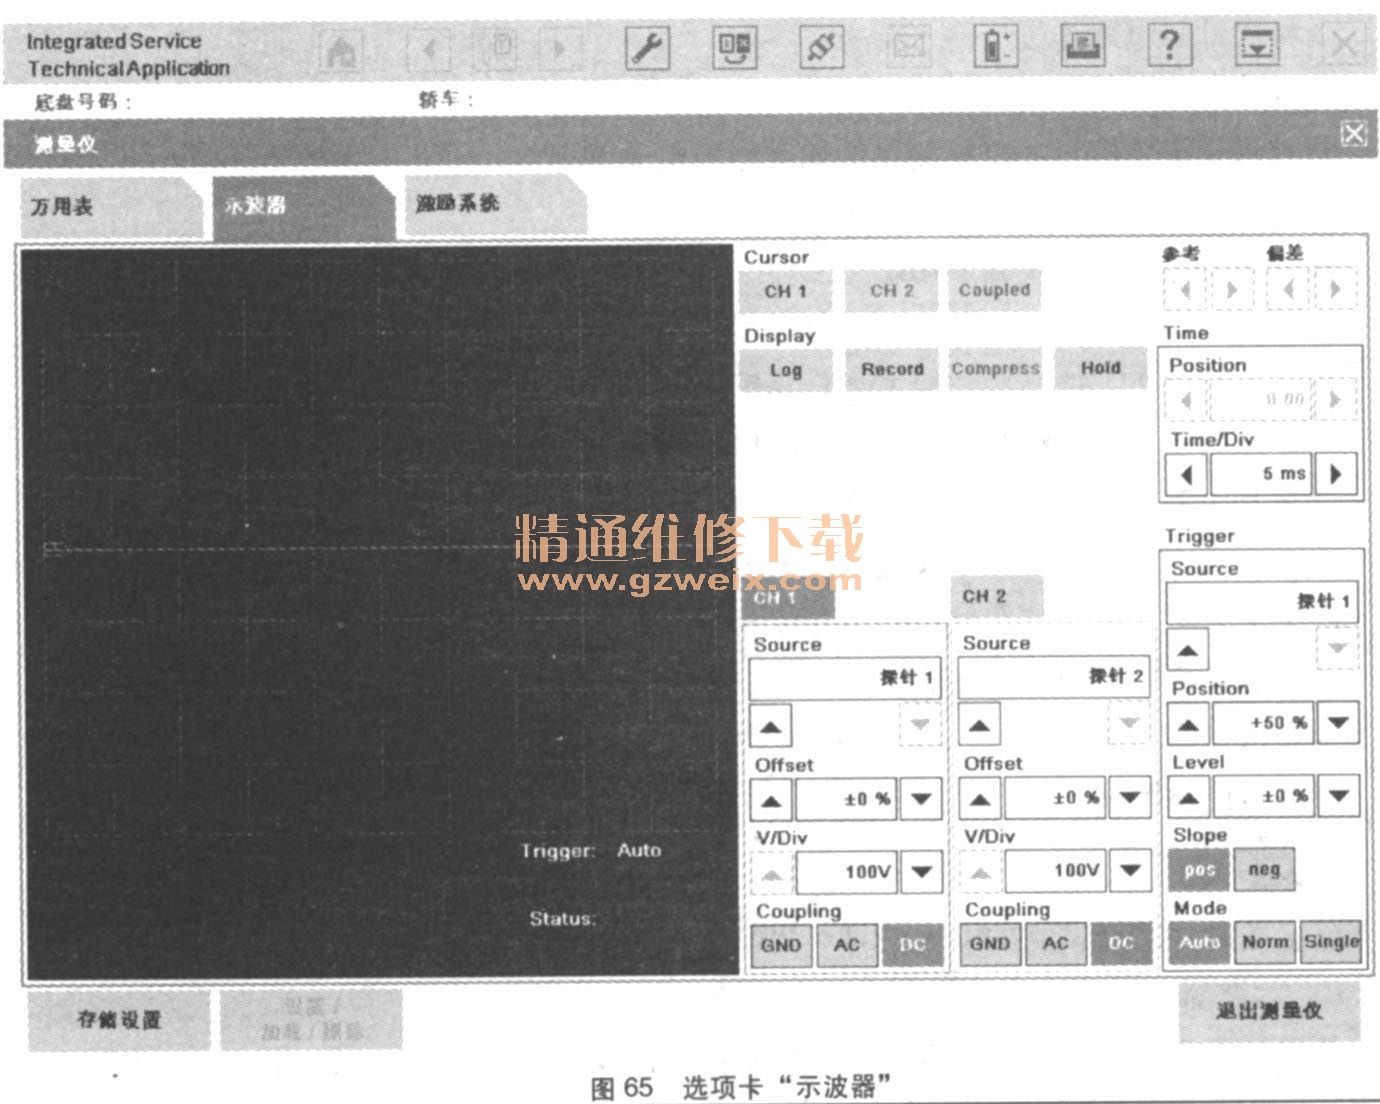
Task: Click the forward arrow toolbar icon
Action: coord(560,49)
